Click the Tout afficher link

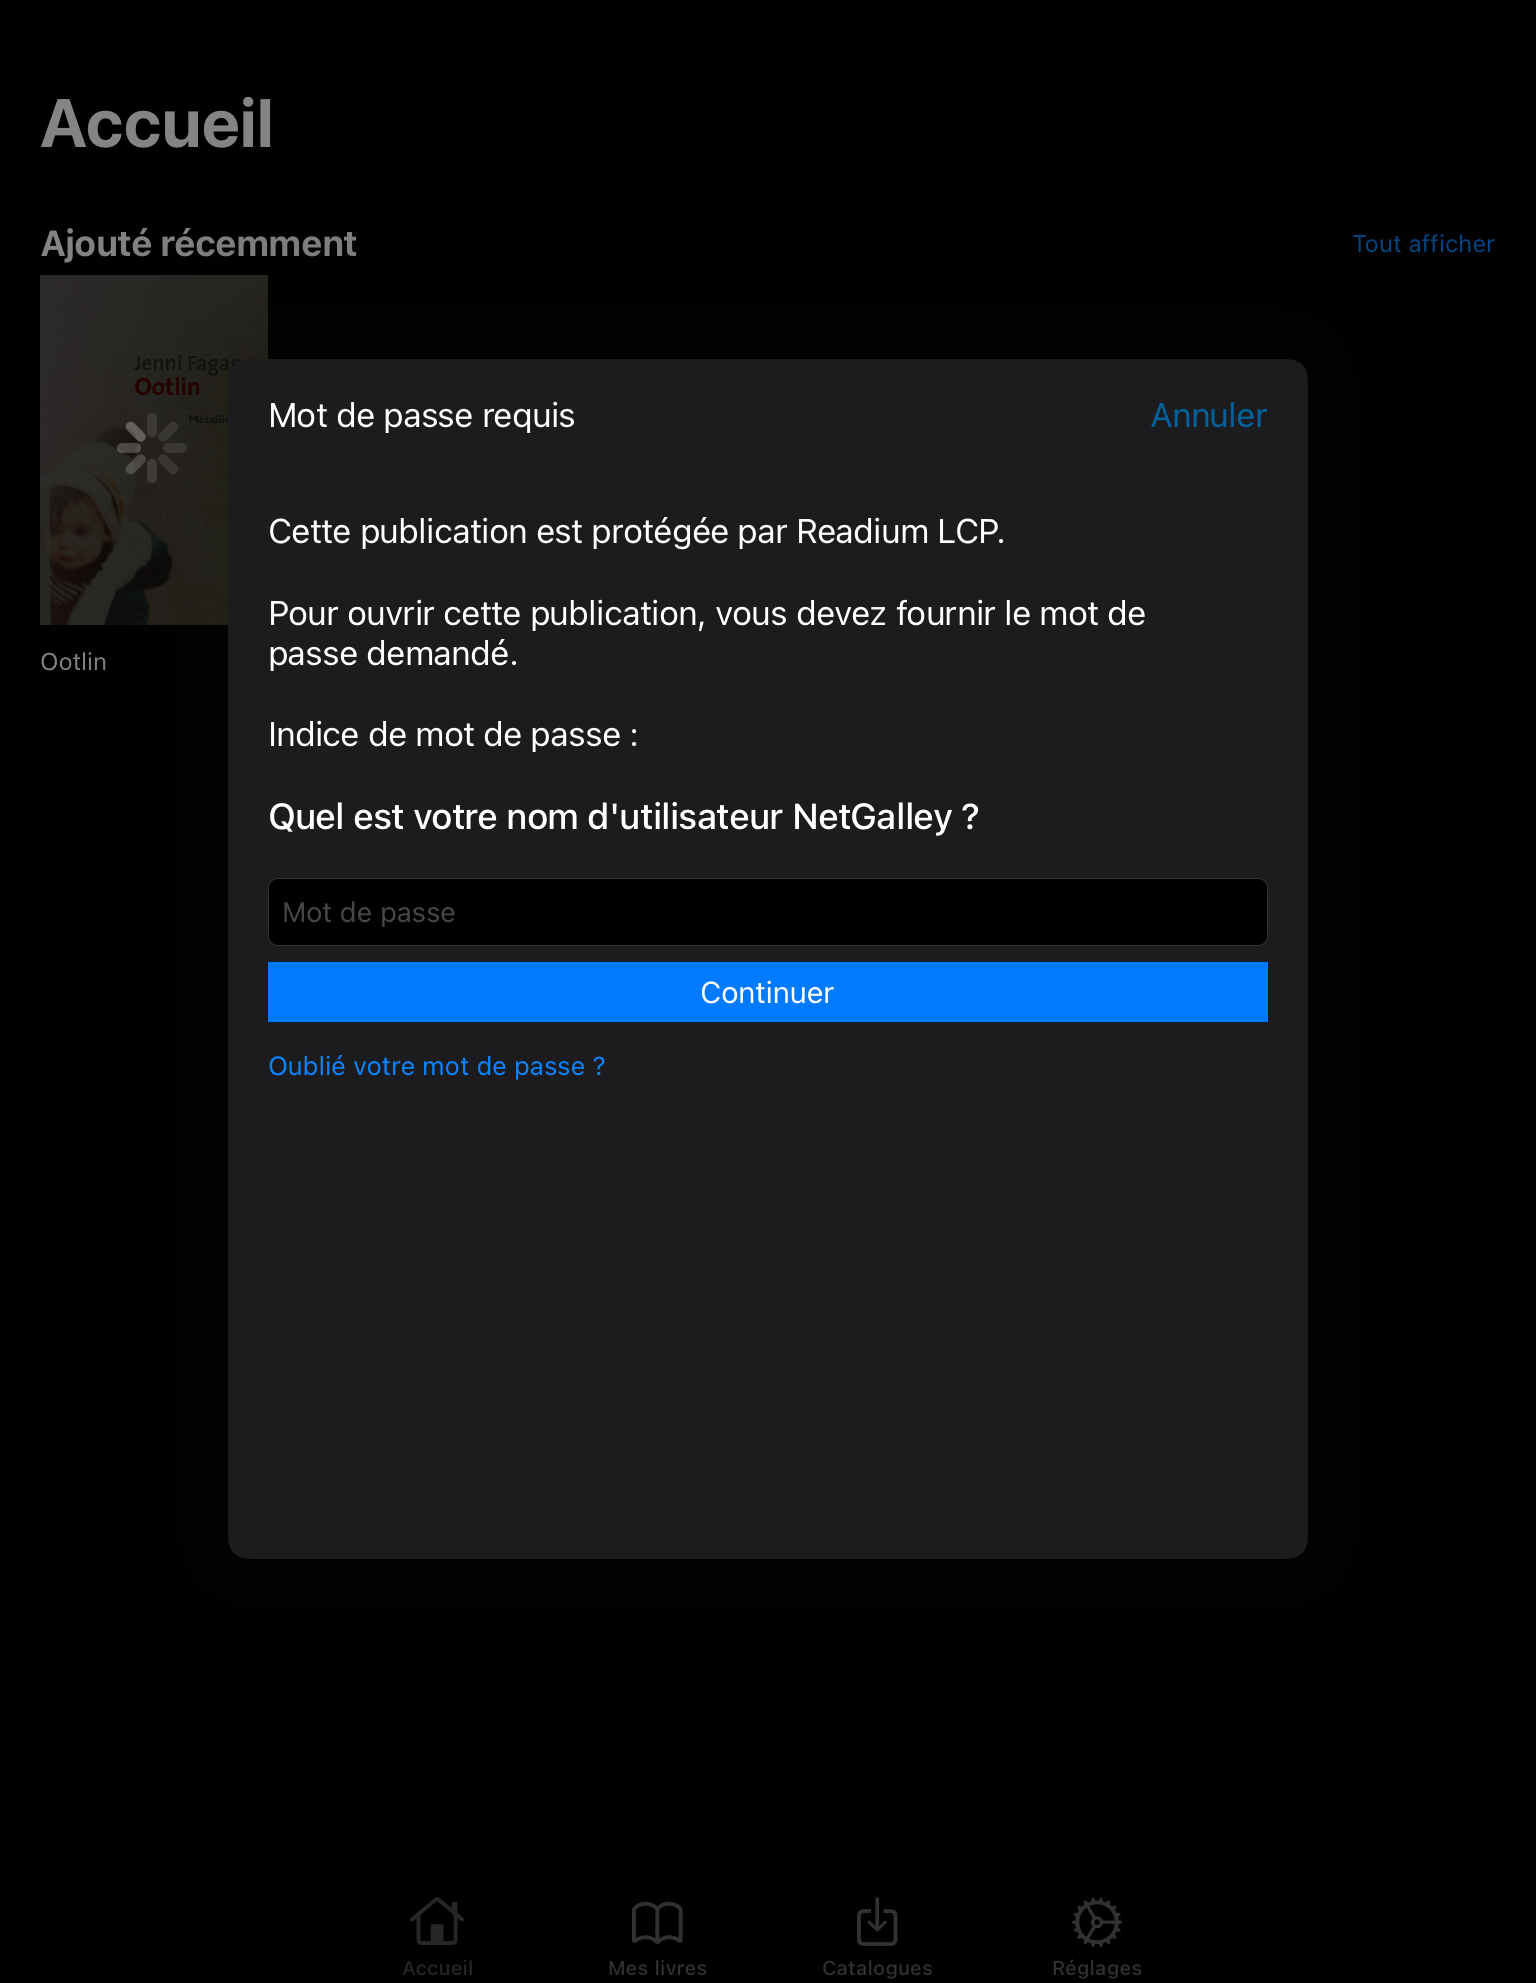pos(1423,244)
